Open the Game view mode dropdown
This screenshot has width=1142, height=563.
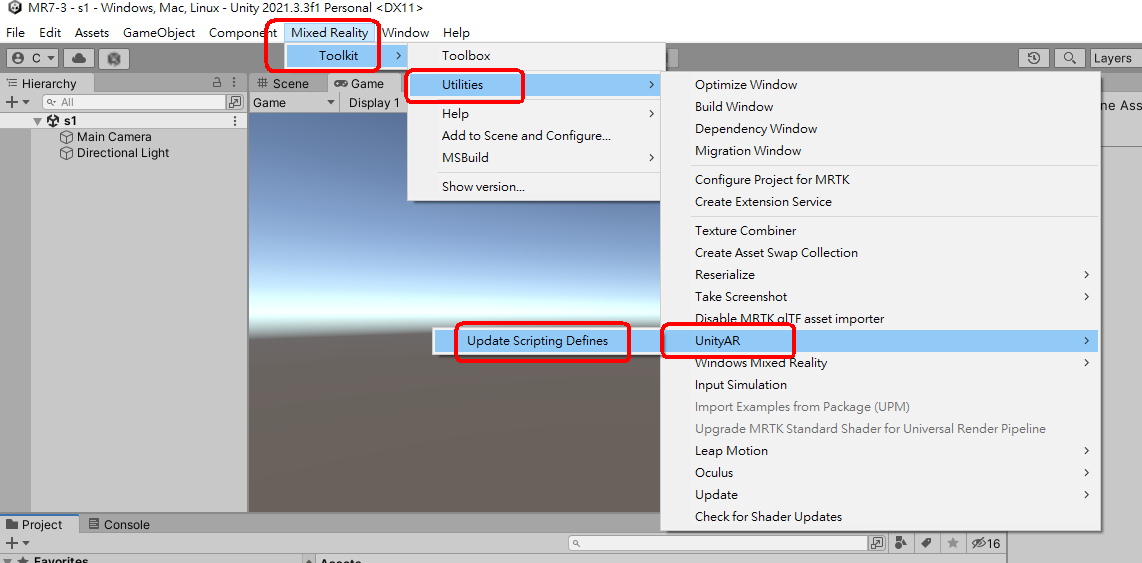[x=294, y=103]
